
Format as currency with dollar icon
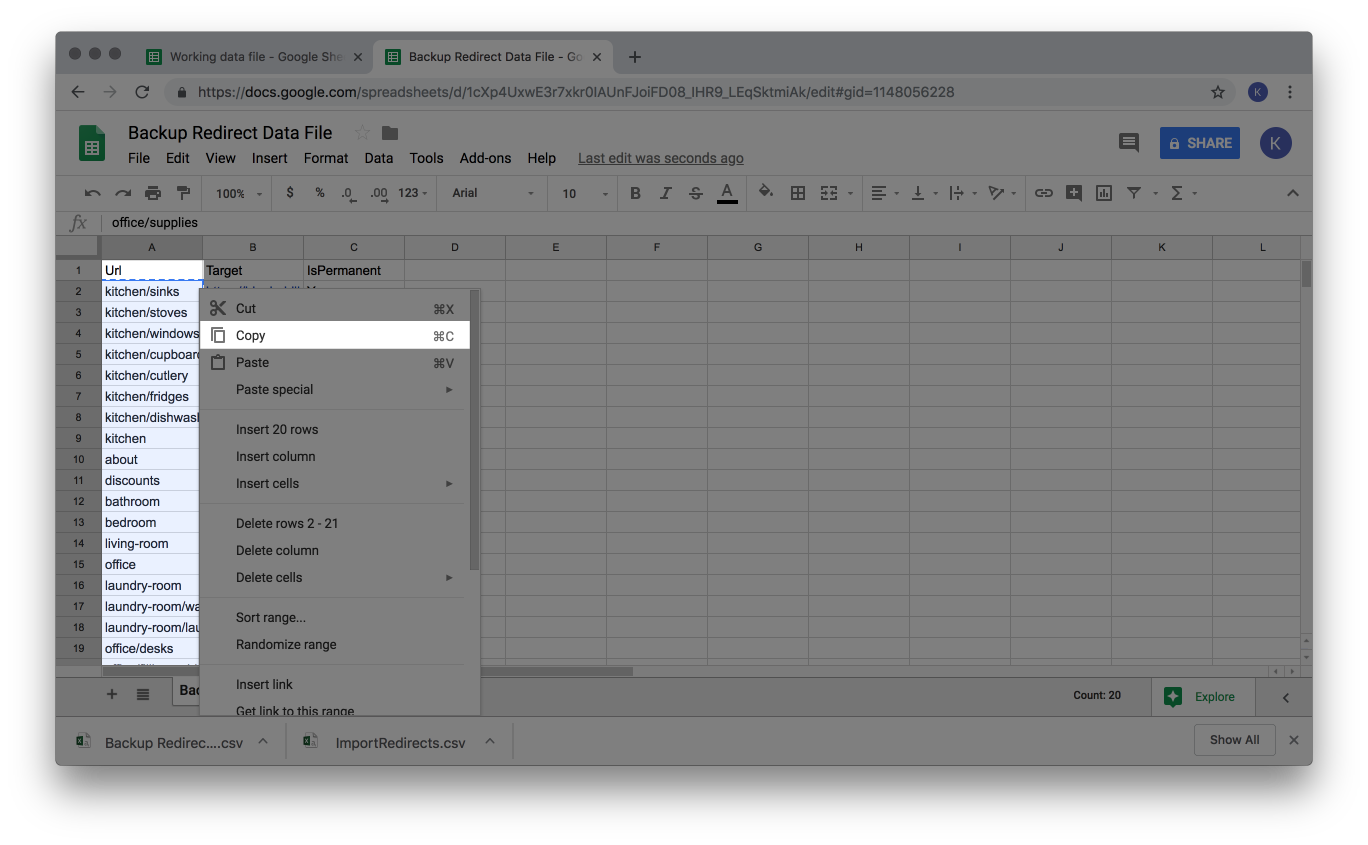[290, 193]
